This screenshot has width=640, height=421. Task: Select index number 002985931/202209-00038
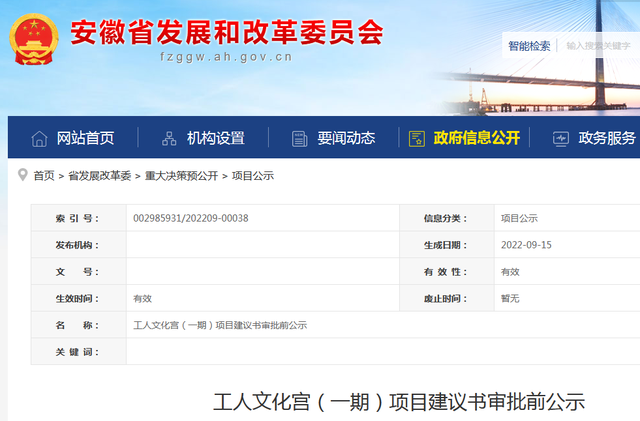(x=191, y=218)
